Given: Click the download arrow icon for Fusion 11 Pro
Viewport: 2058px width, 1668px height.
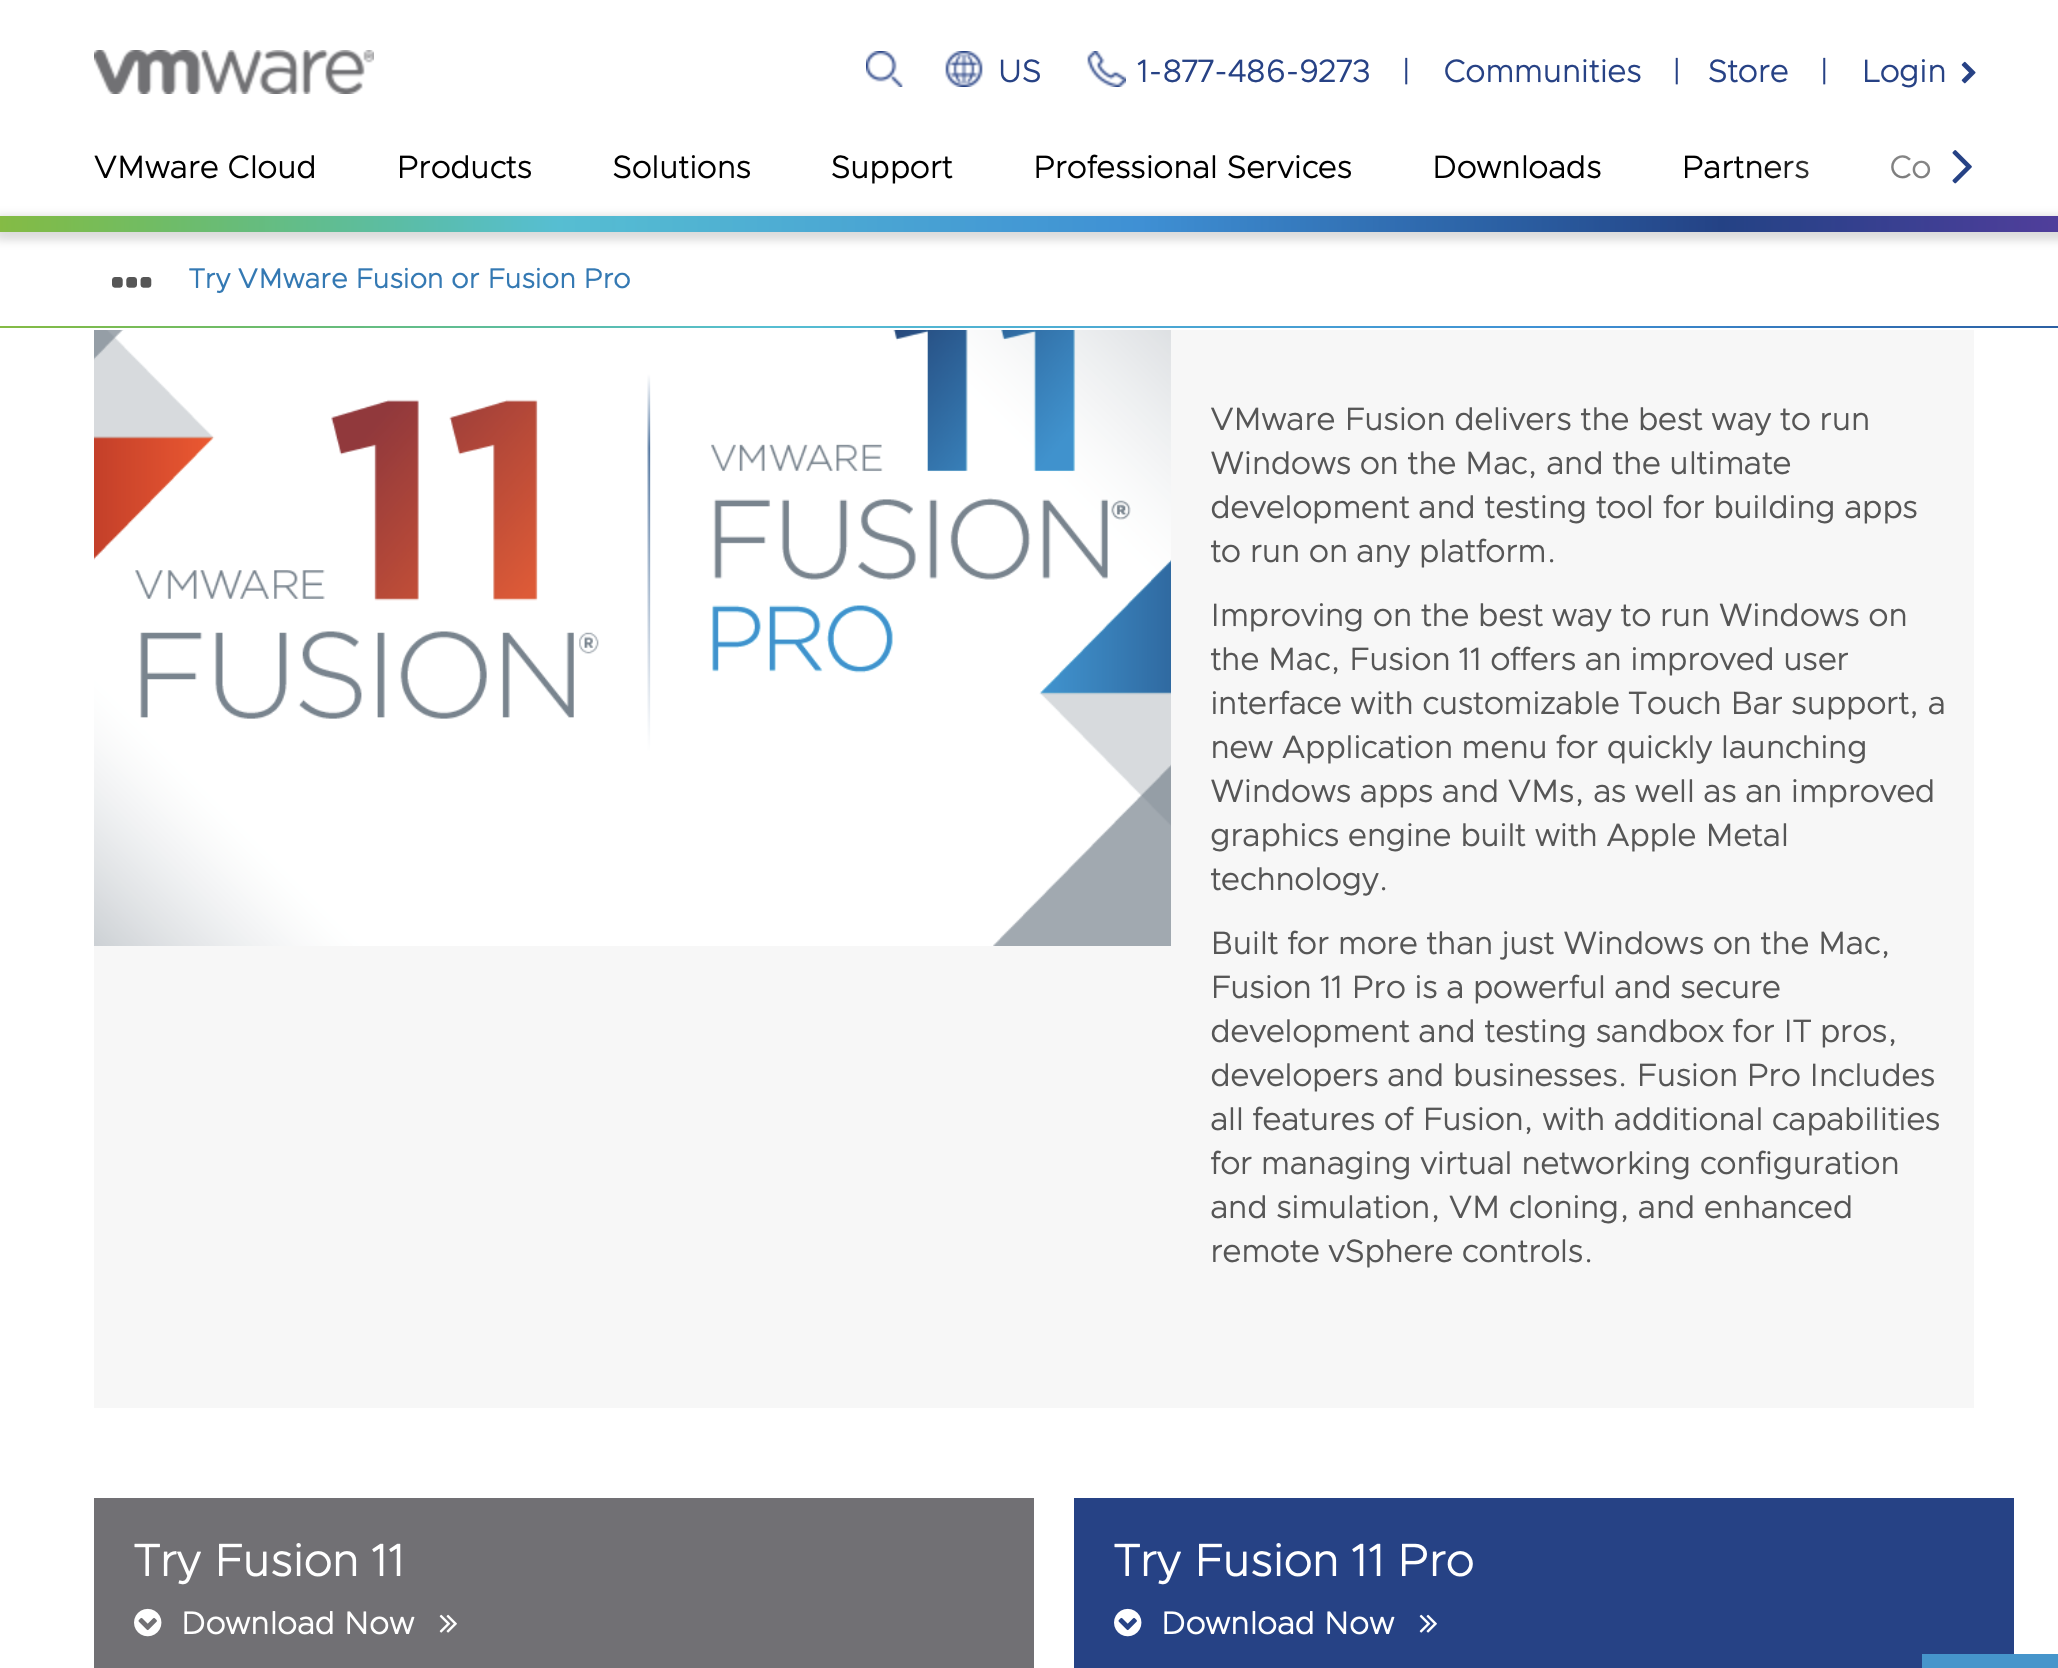Looking at the screenshot, I should click(x=1128, y=1622).
